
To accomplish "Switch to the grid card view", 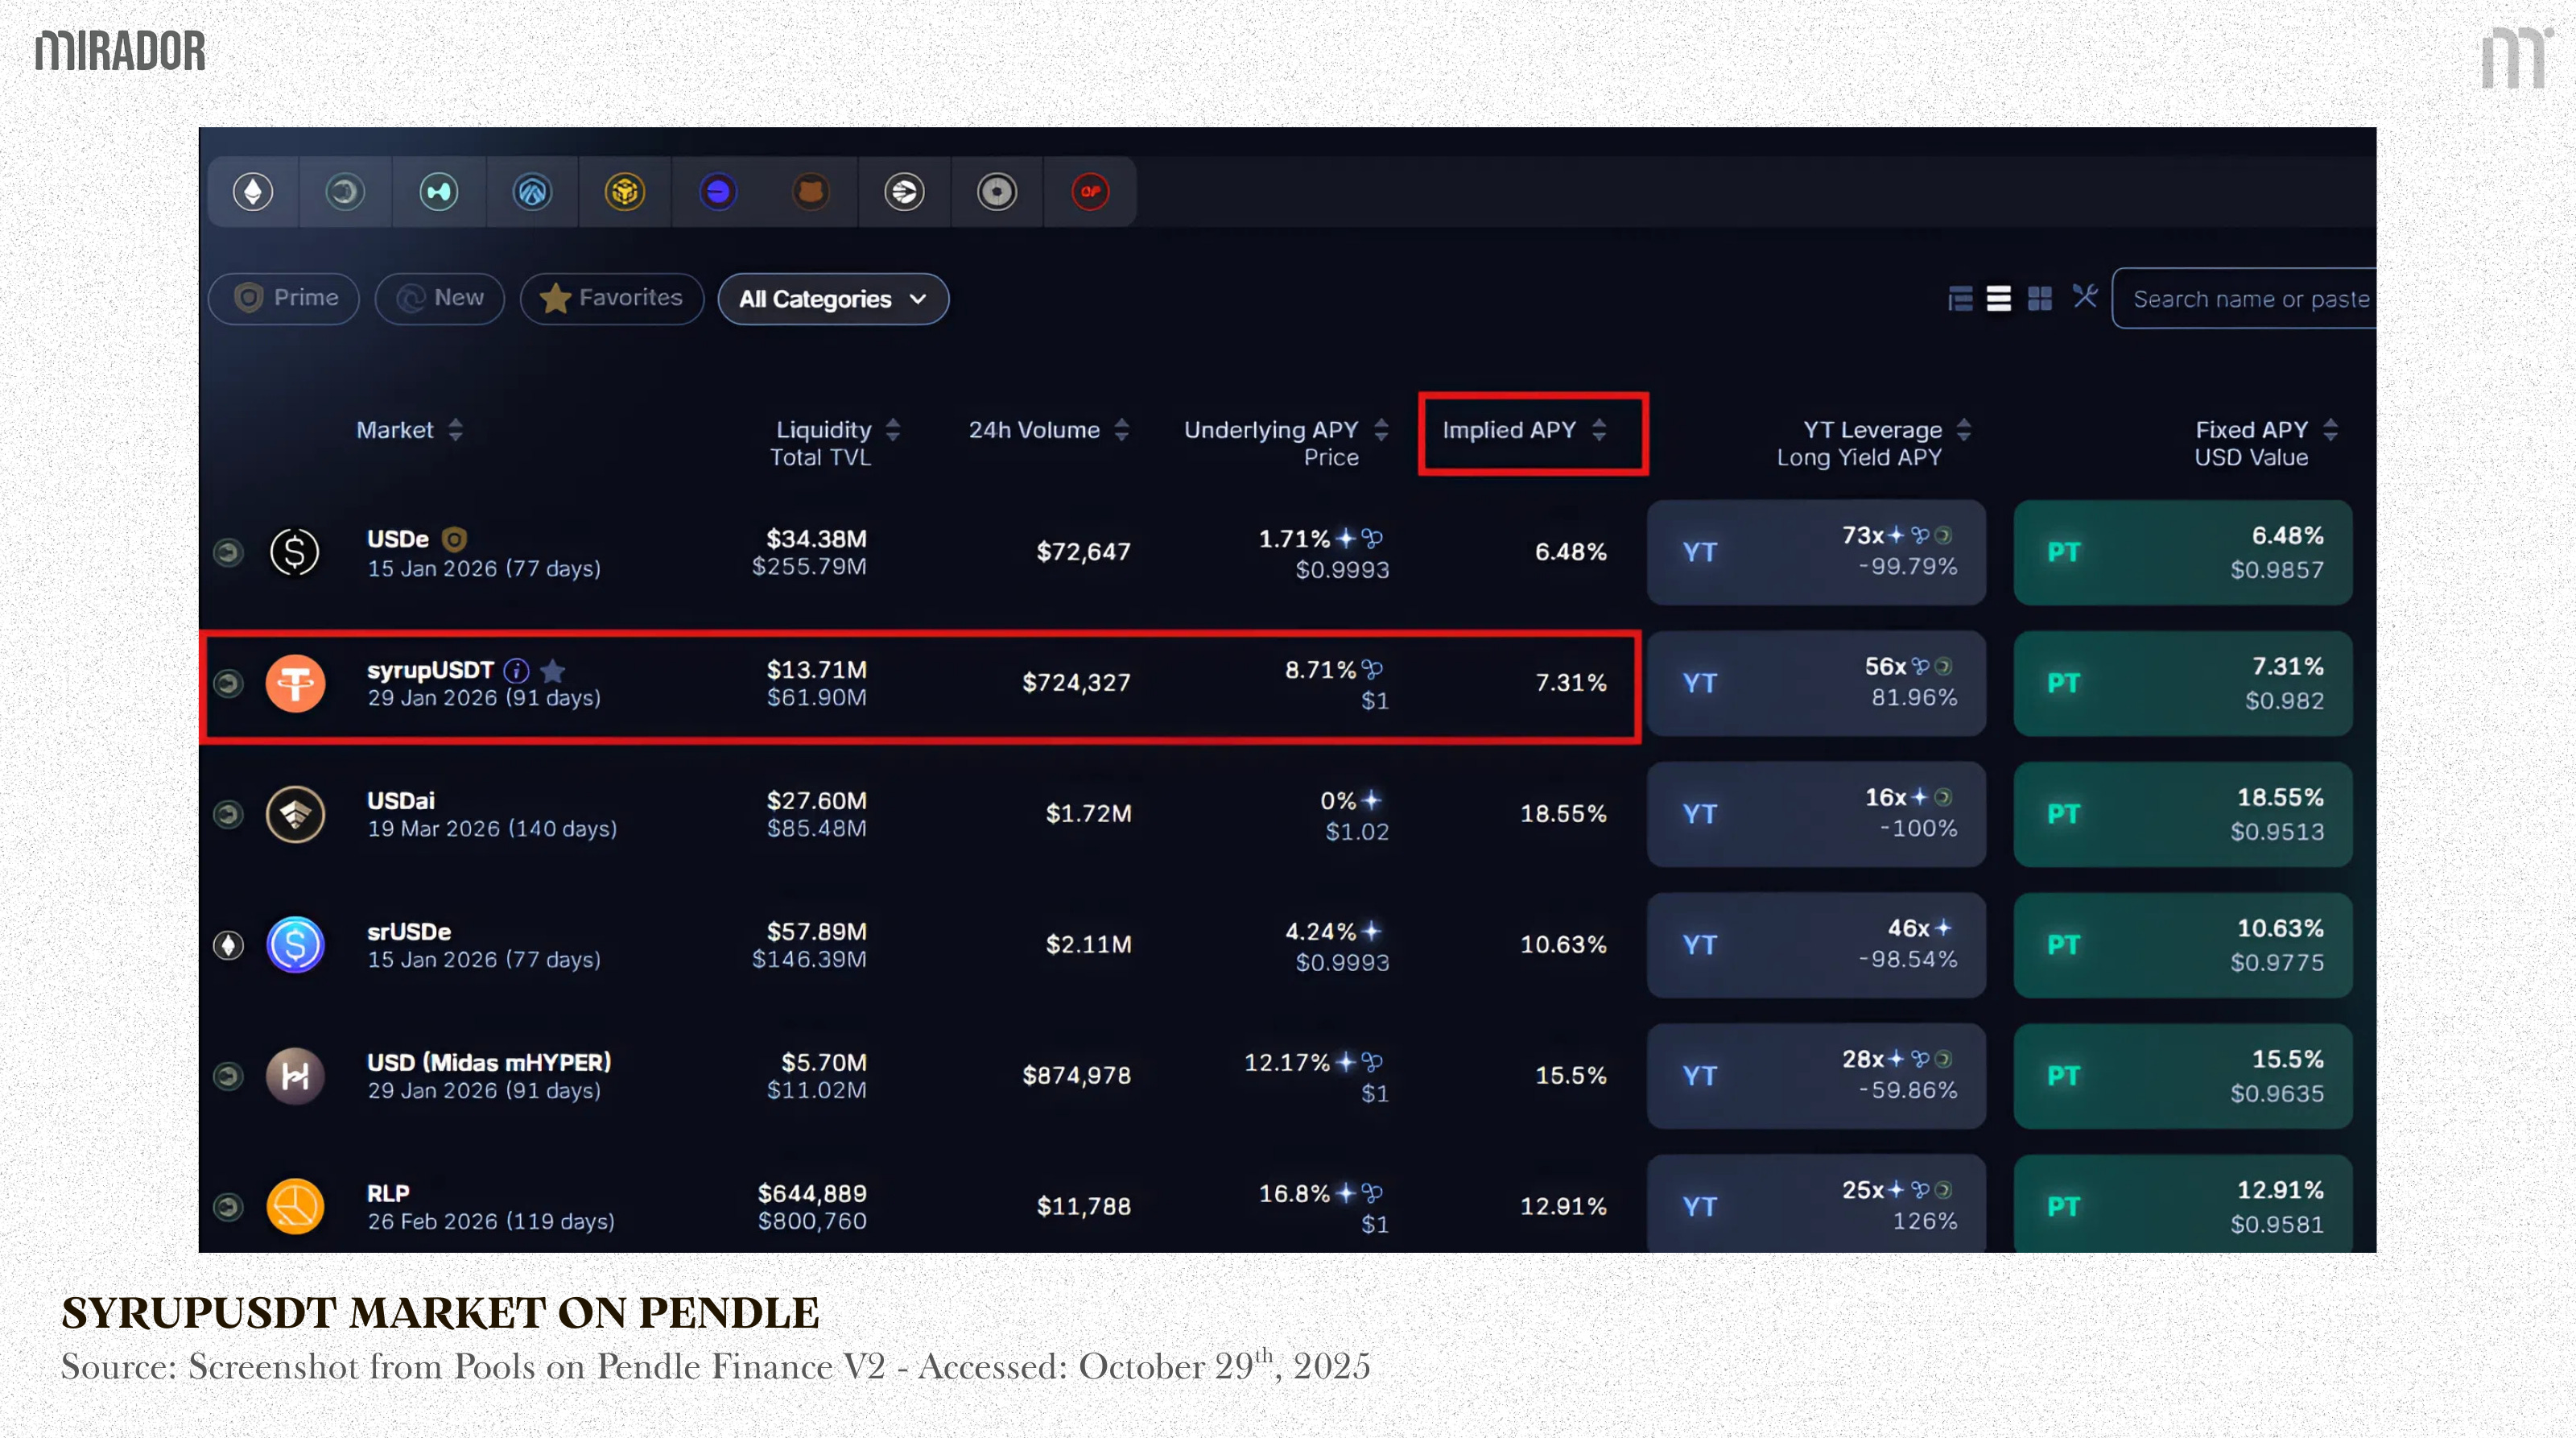I will pos(2040,298).
